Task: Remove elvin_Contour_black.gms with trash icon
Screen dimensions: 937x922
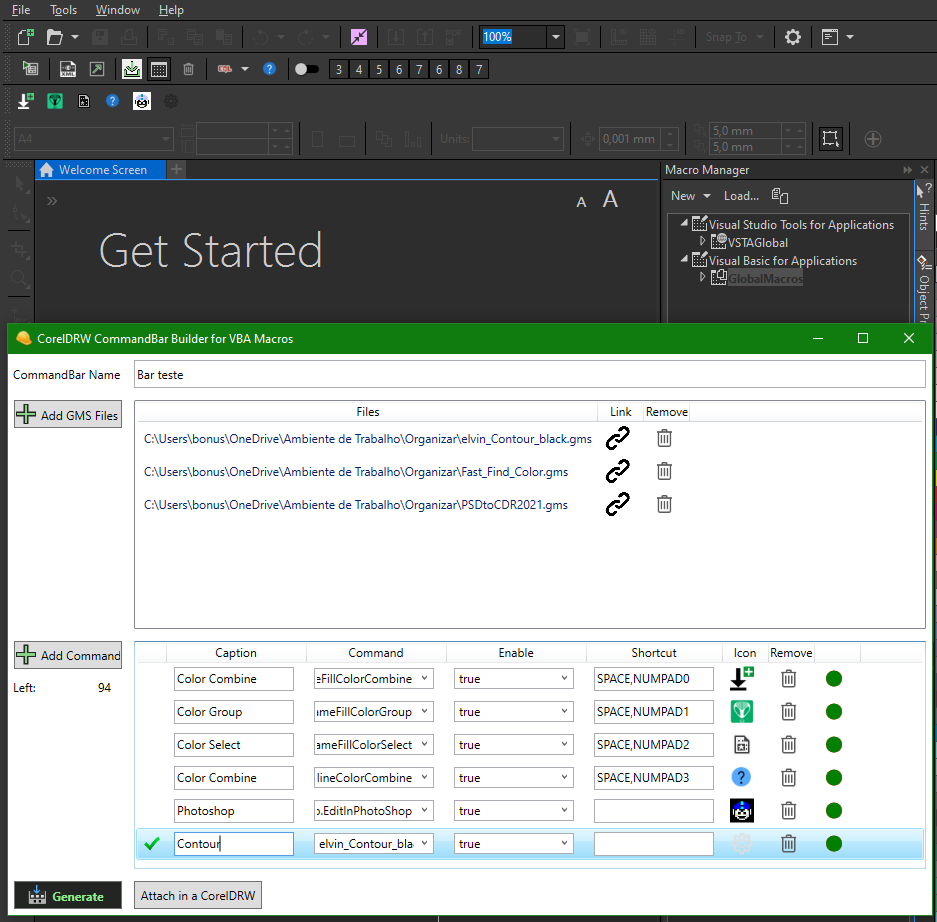Action: coord(664,439)
